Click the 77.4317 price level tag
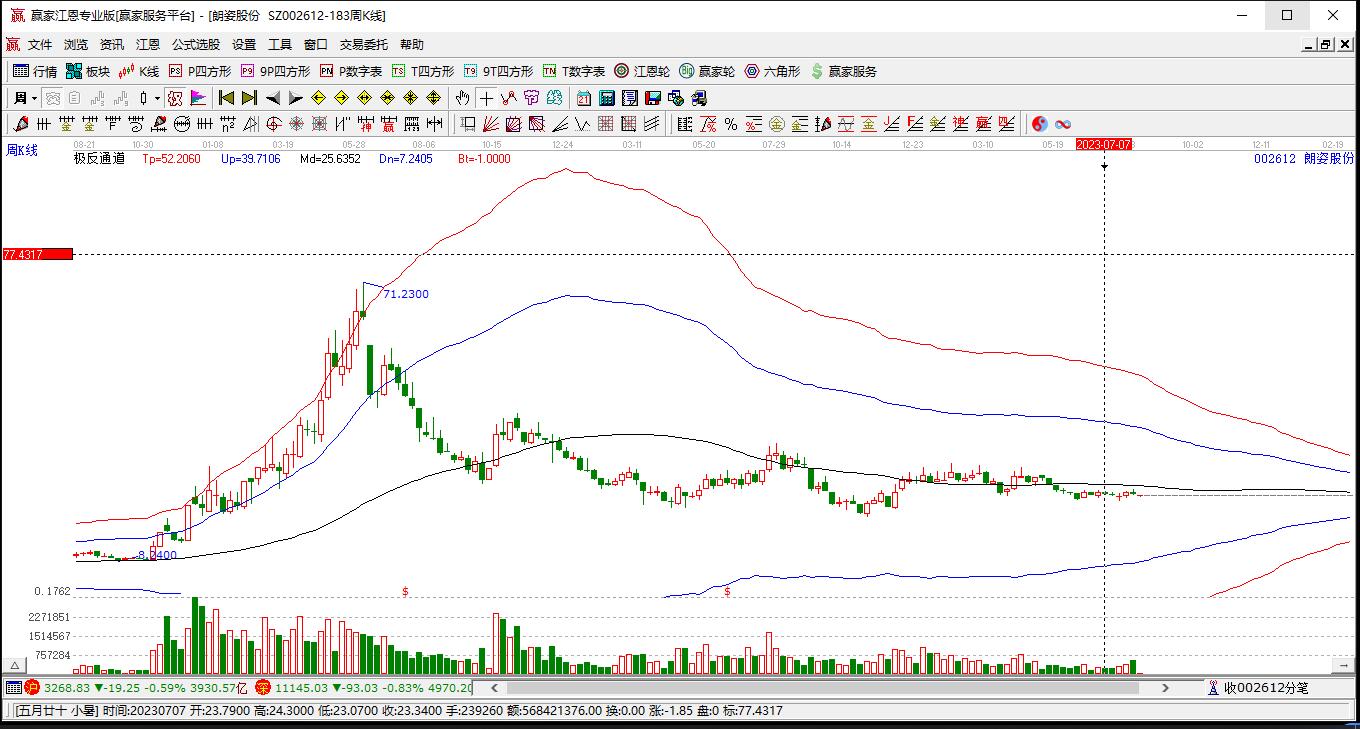The image size is (1360, 729). pyautogui.click(x=38, y=255)
